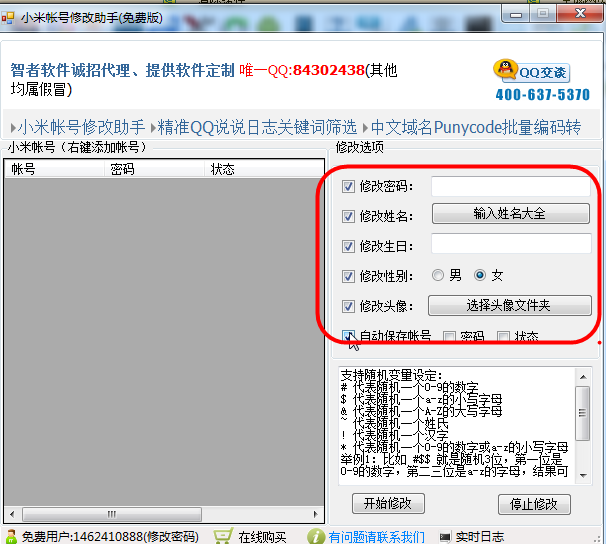Toggle the 修改密码 checkbox

click(x=348, y=187)
